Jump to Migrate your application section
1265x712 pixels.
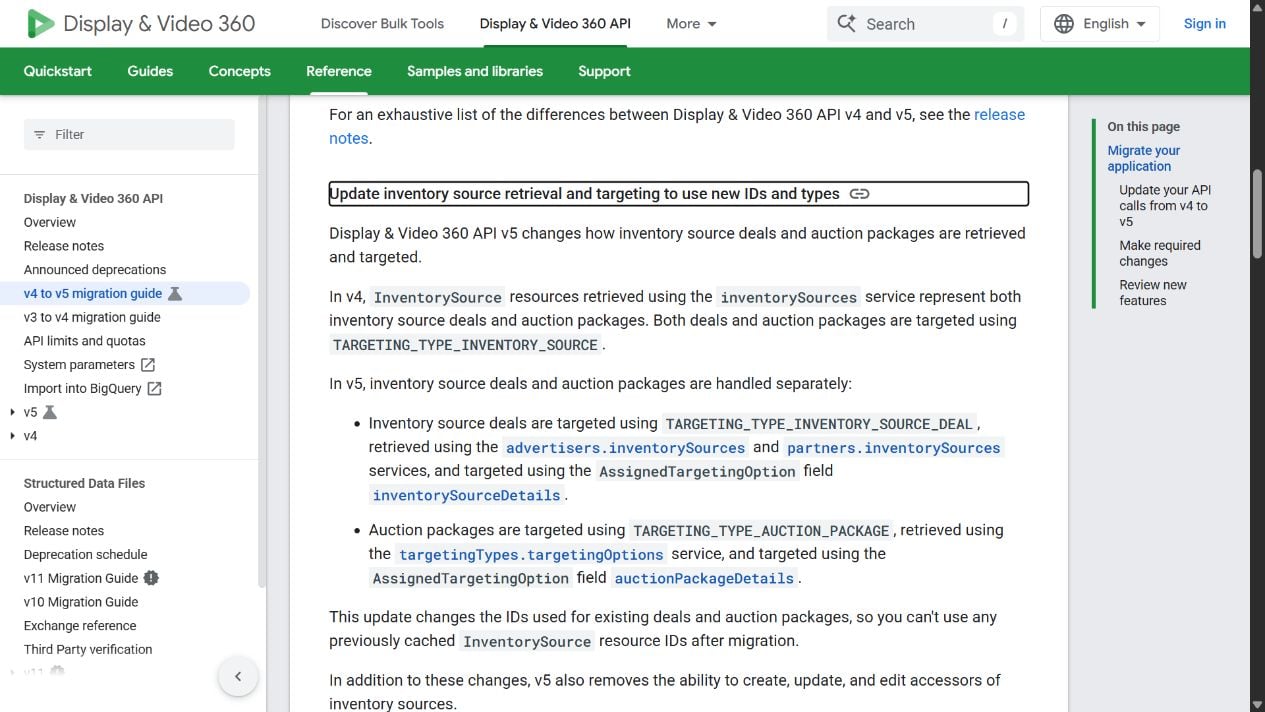coord(1144,158)
